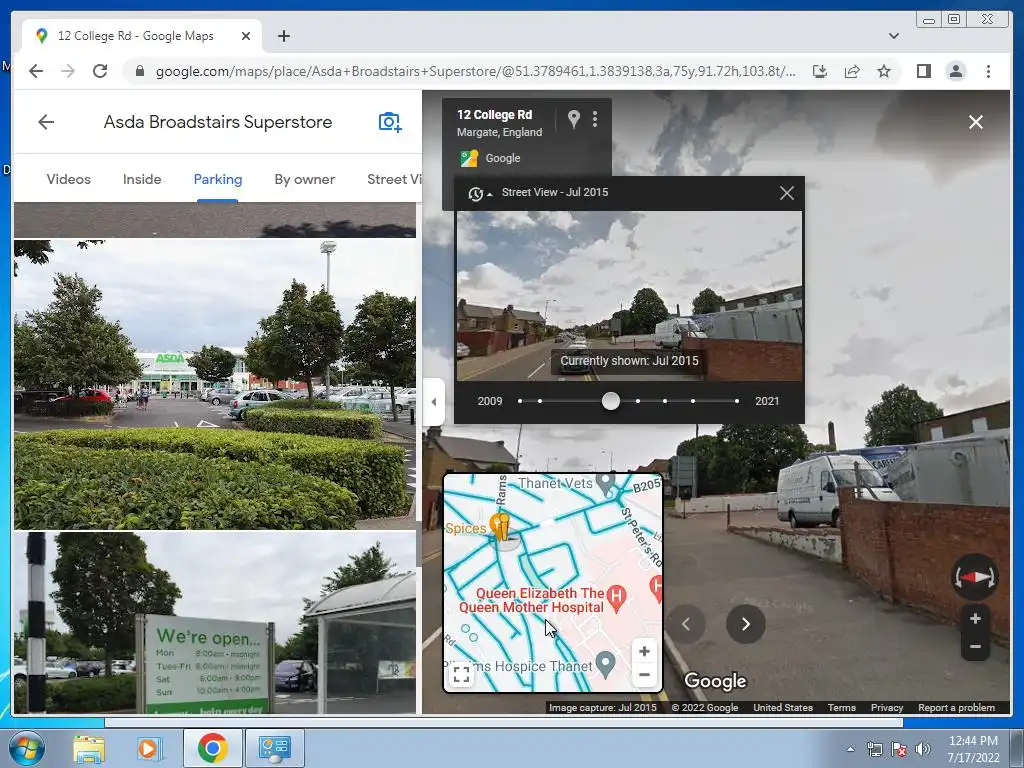Open the address card three-dot menu

tap(594, 119)
